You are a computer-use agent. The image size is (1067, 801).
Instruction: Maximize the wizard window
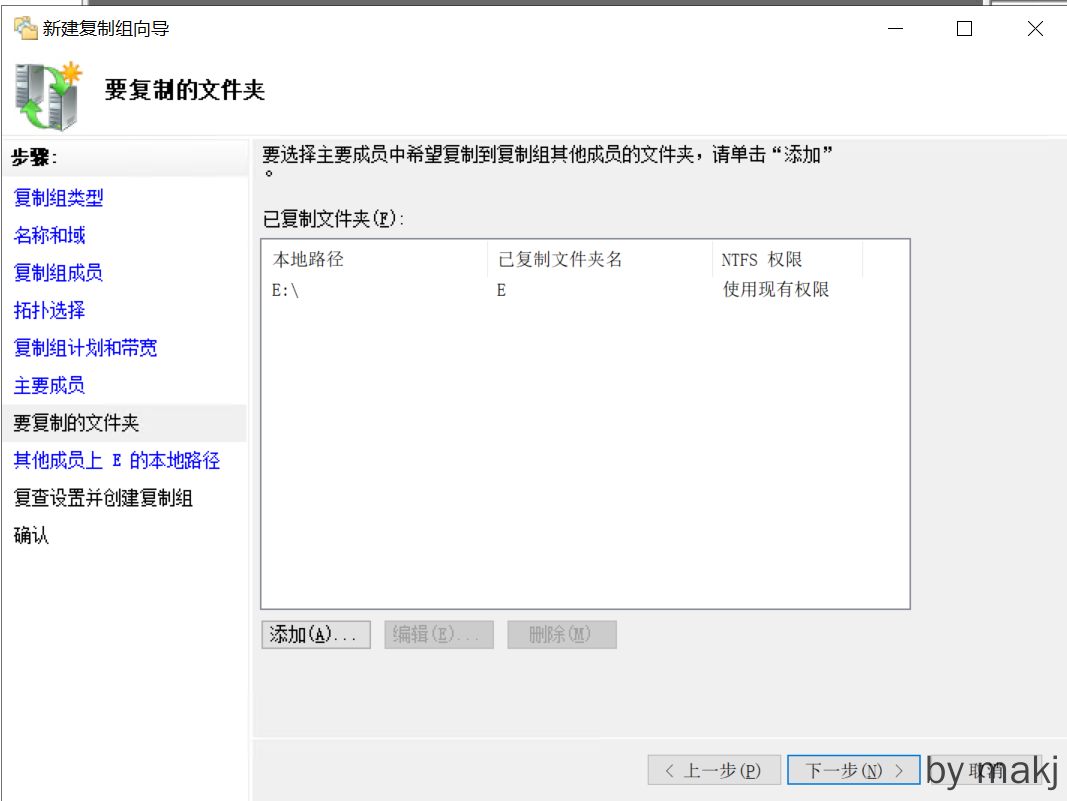(x=964, y=29)
